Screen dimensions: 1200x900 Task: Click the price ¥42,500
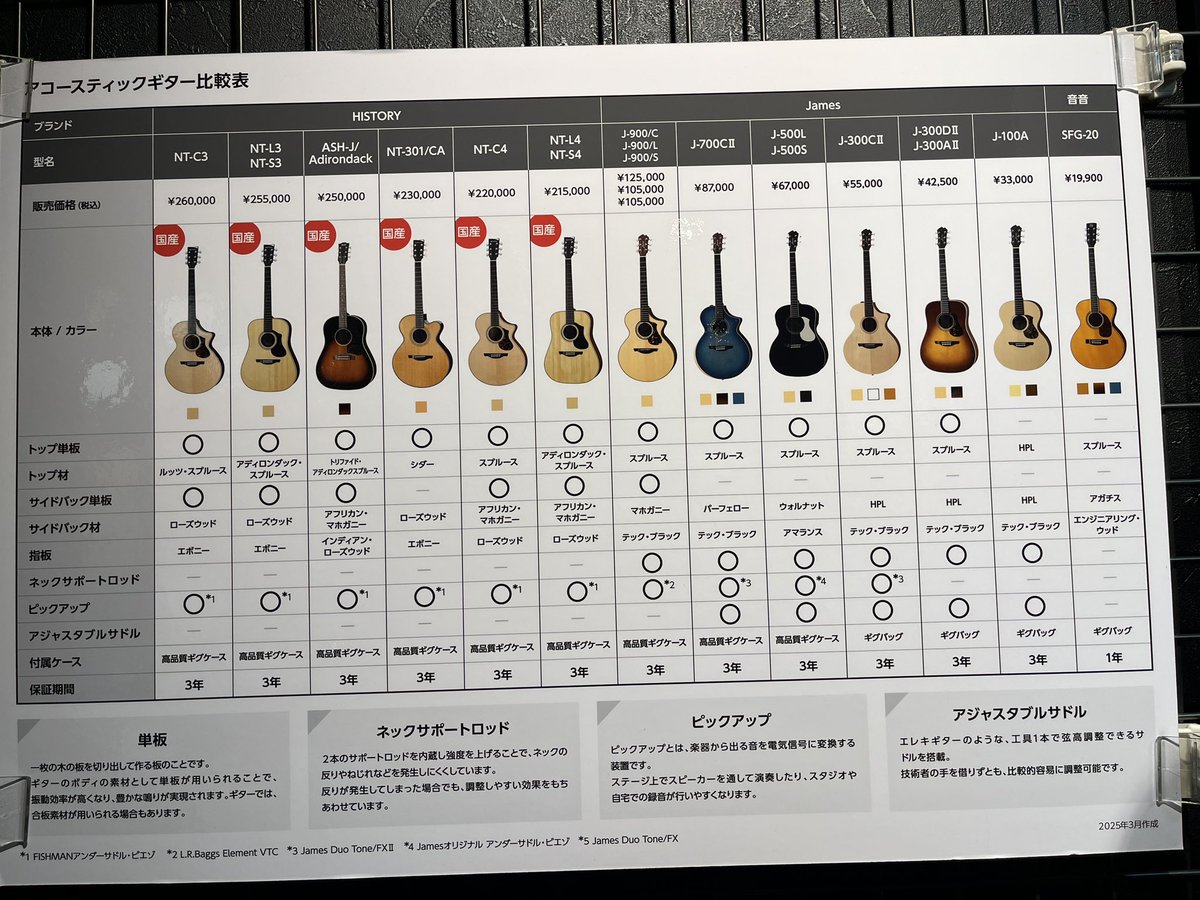(x=936, y=182)
